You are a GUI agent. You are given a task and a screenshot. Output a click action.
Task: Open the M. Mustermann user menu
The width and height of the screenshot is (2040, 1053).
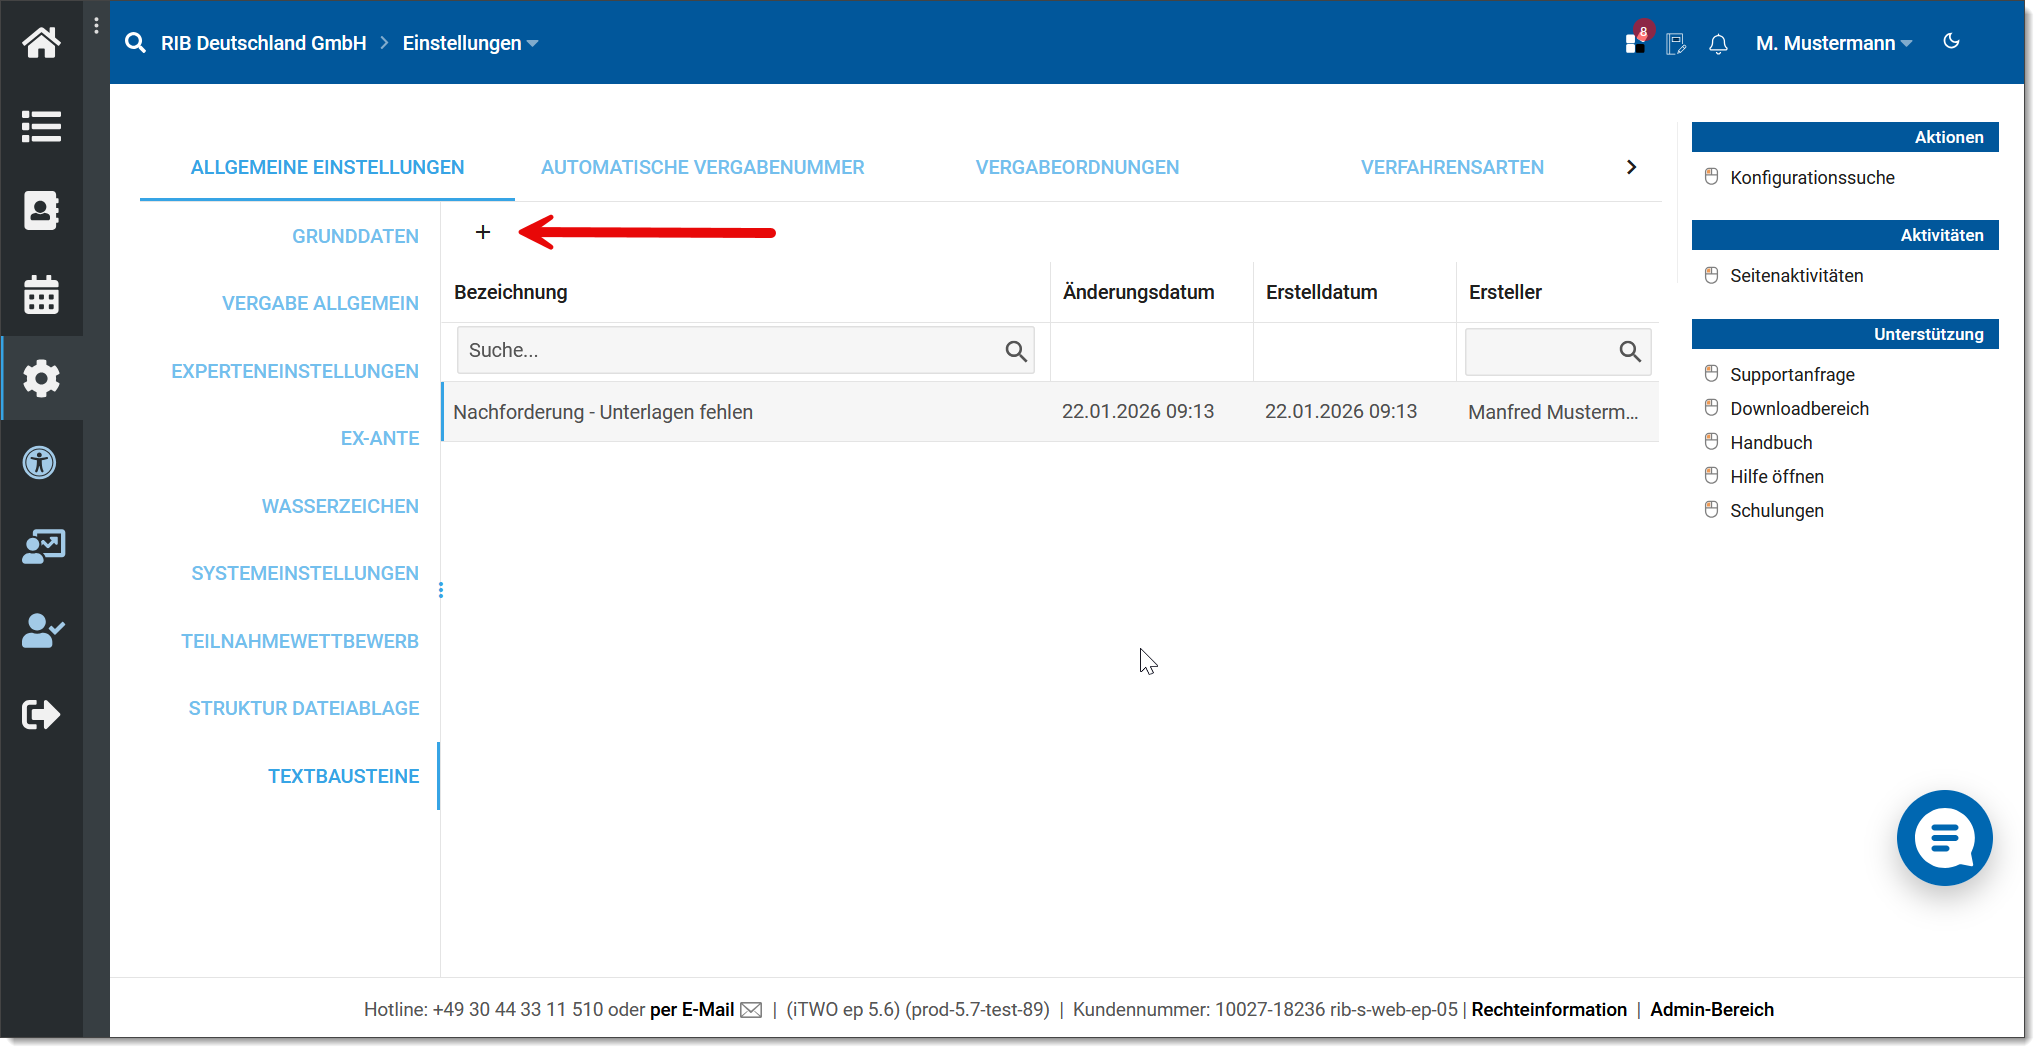point(1833,44)
